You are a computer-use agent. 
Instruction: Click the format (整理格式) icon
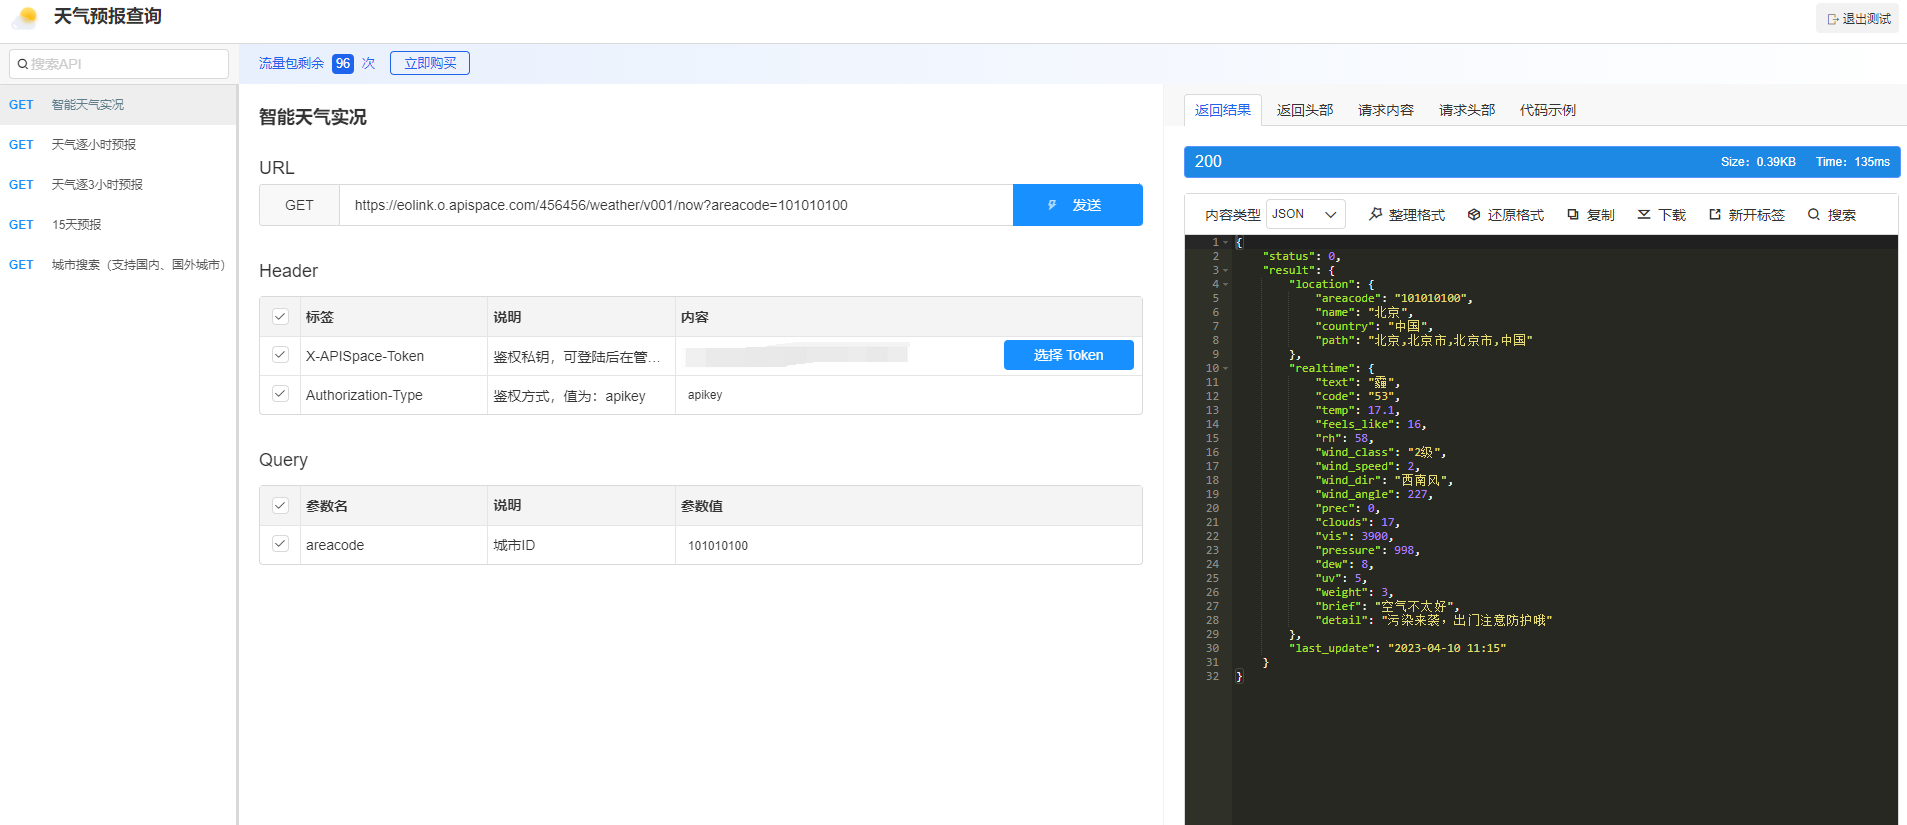(x=1375, y=214)
